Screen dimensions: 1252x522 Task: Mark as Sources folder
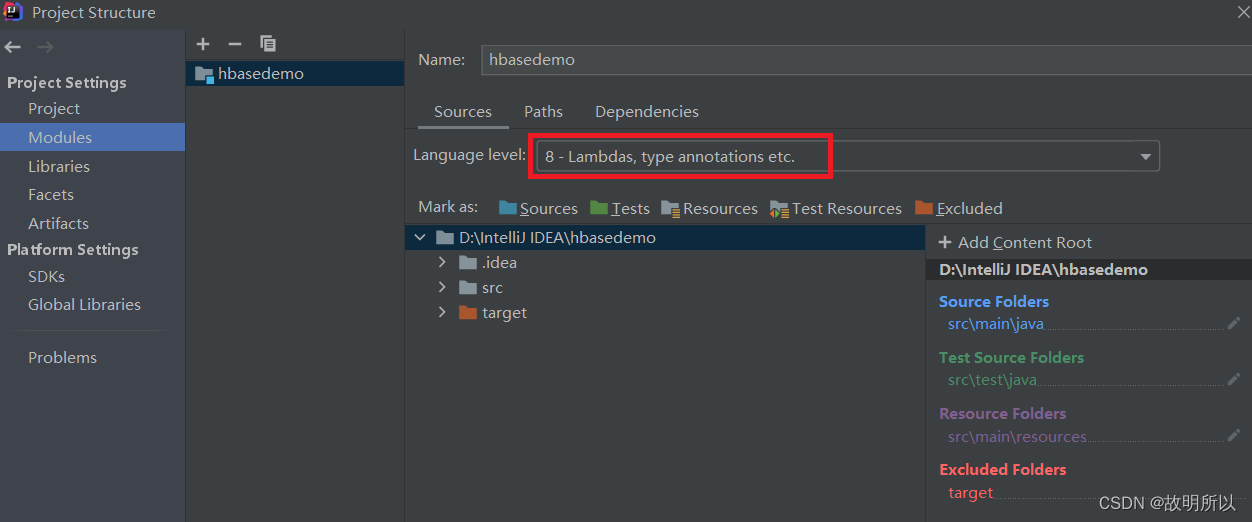click(538, 208)
